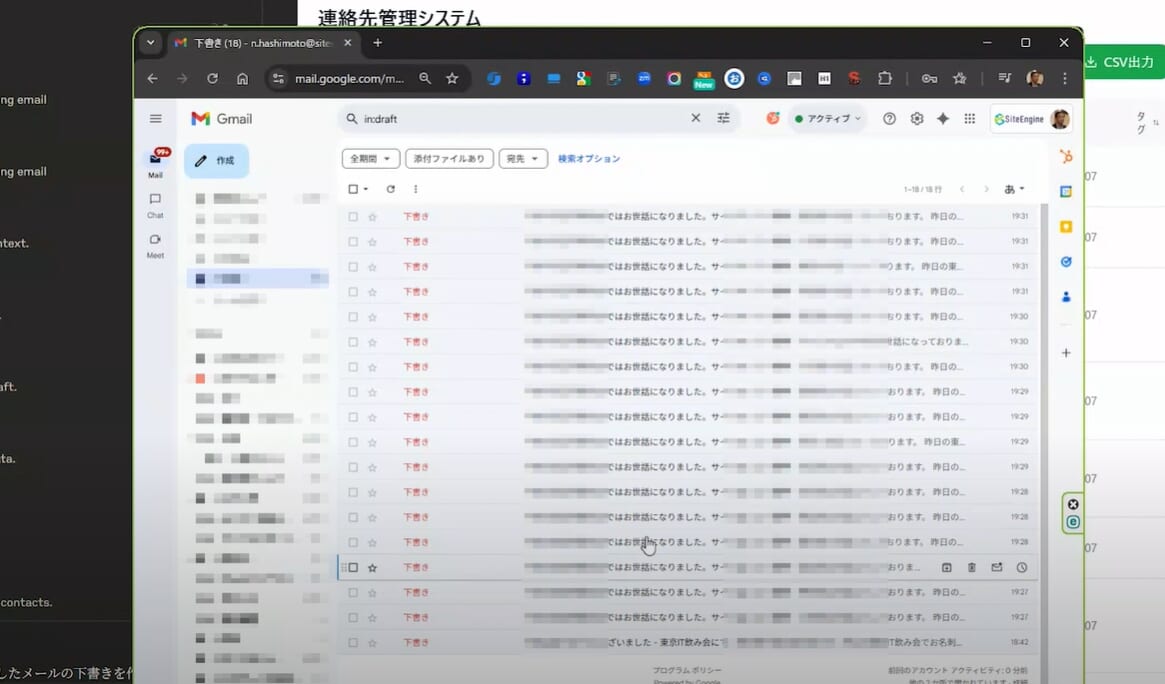
Task: Open Chrome home page icon
Action: [x=242, y=78]
